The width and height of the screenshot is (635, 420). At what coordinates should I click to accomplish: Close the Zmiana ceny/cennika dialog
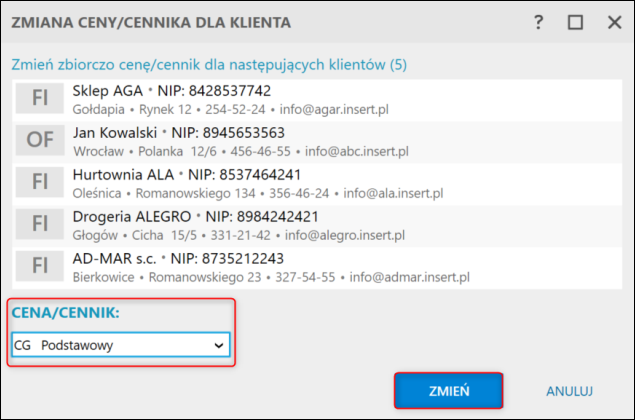[614, 22]
